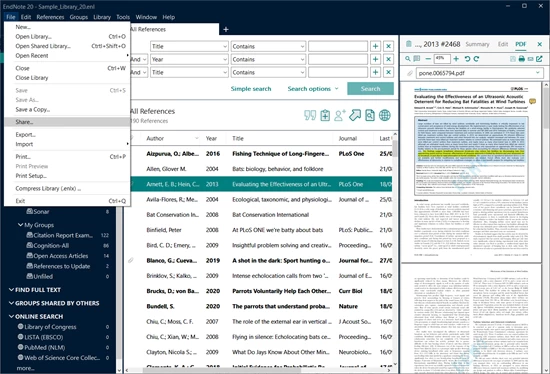The height and width of the screenshot is (374, 550).
Task: Click Open Library... menu entry
Action: point(67,36)
